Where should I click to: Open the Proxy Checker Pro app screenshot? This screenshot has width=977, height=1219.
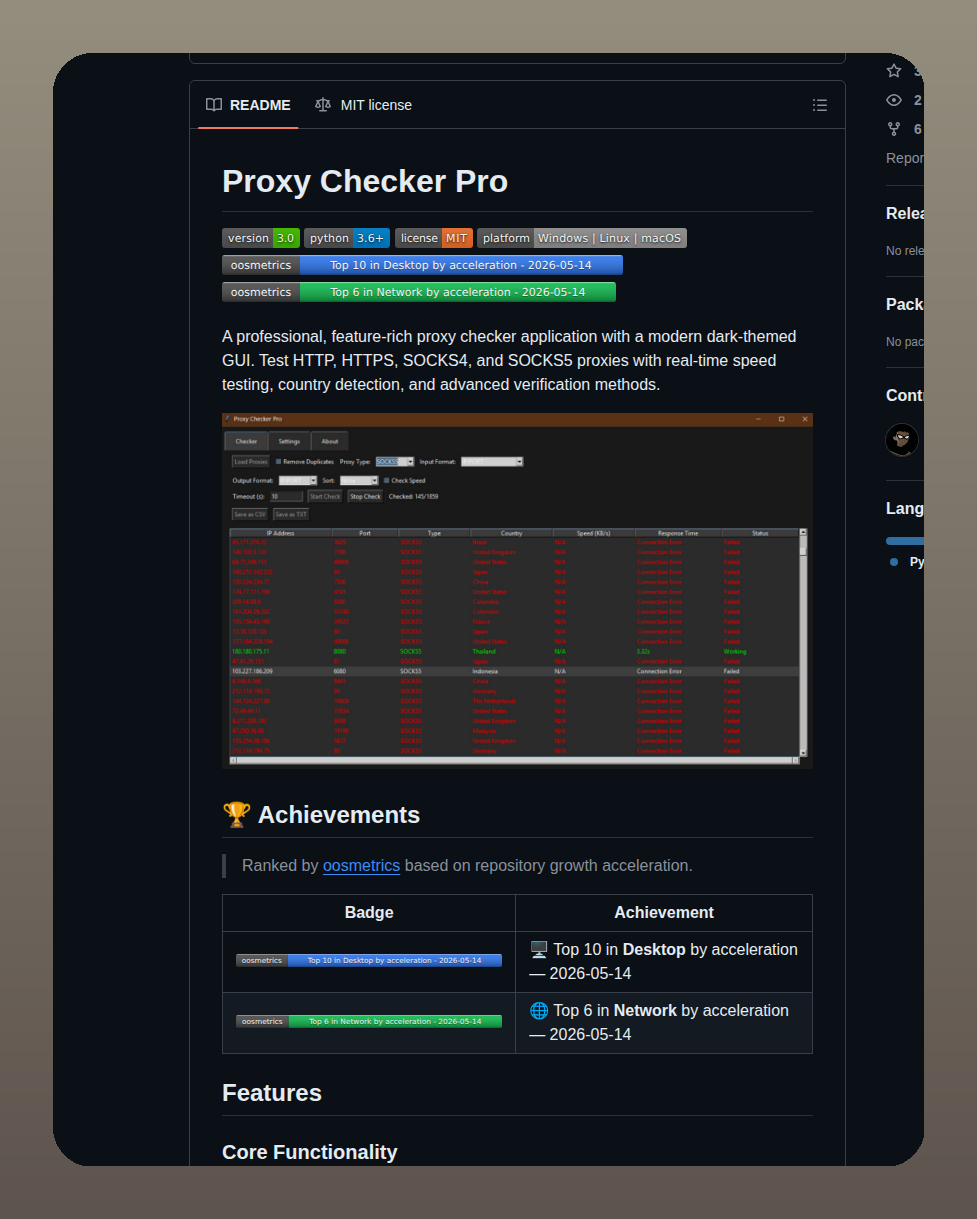pos(517,590)
